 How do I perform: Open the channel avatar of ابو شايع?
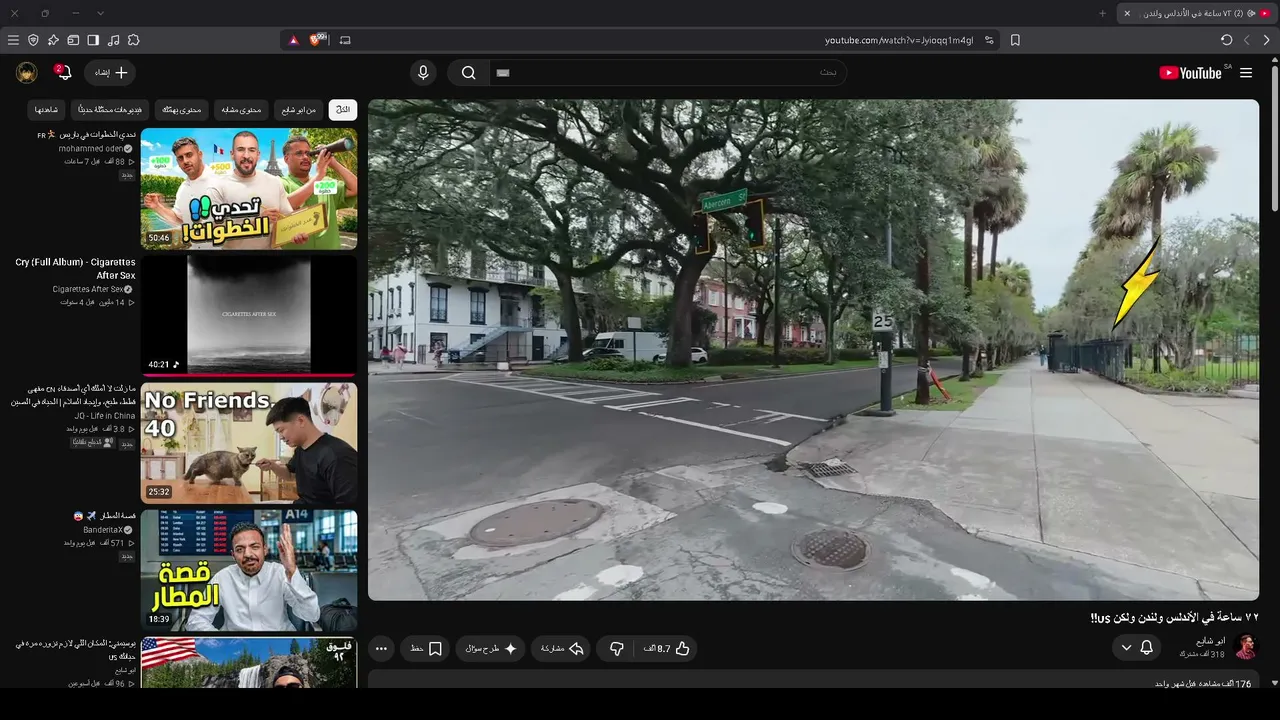coord(1246,647)
